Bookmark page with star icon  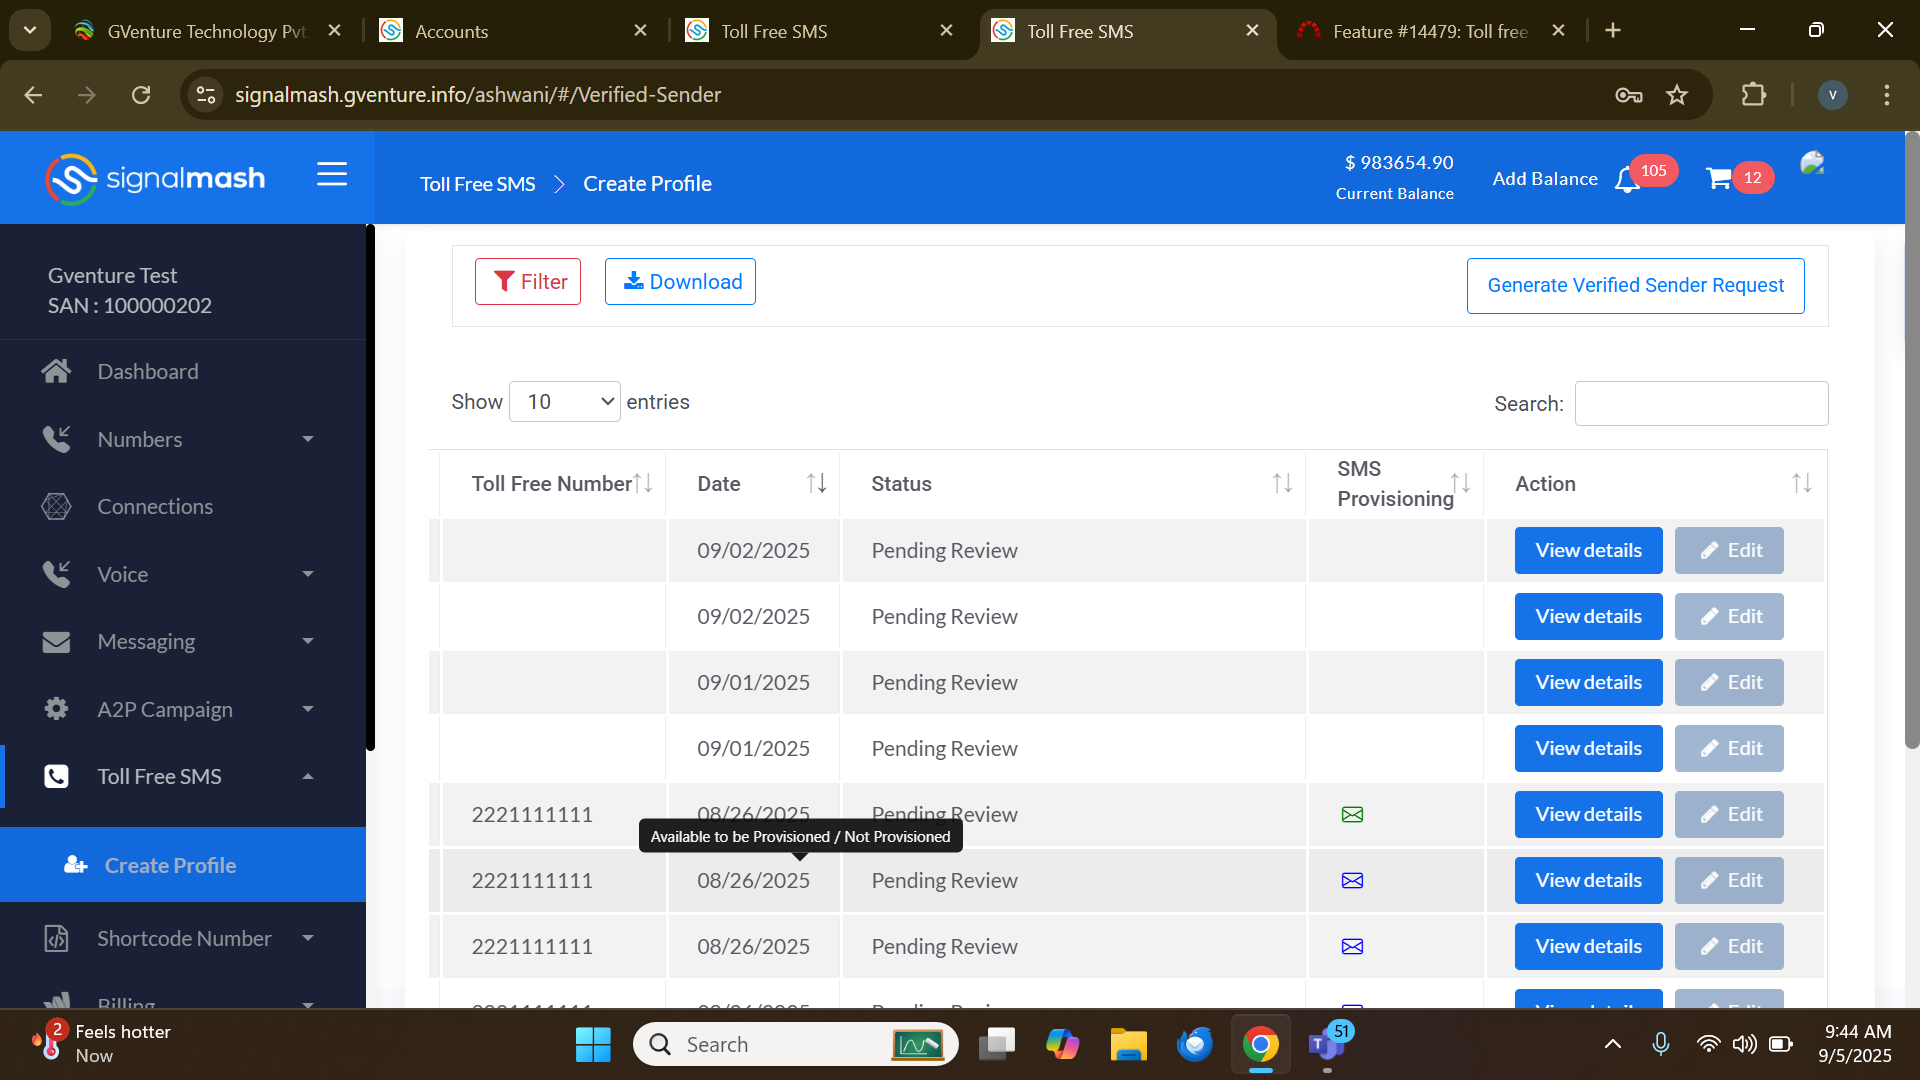pyautogui.click(x=1677, y=95)
